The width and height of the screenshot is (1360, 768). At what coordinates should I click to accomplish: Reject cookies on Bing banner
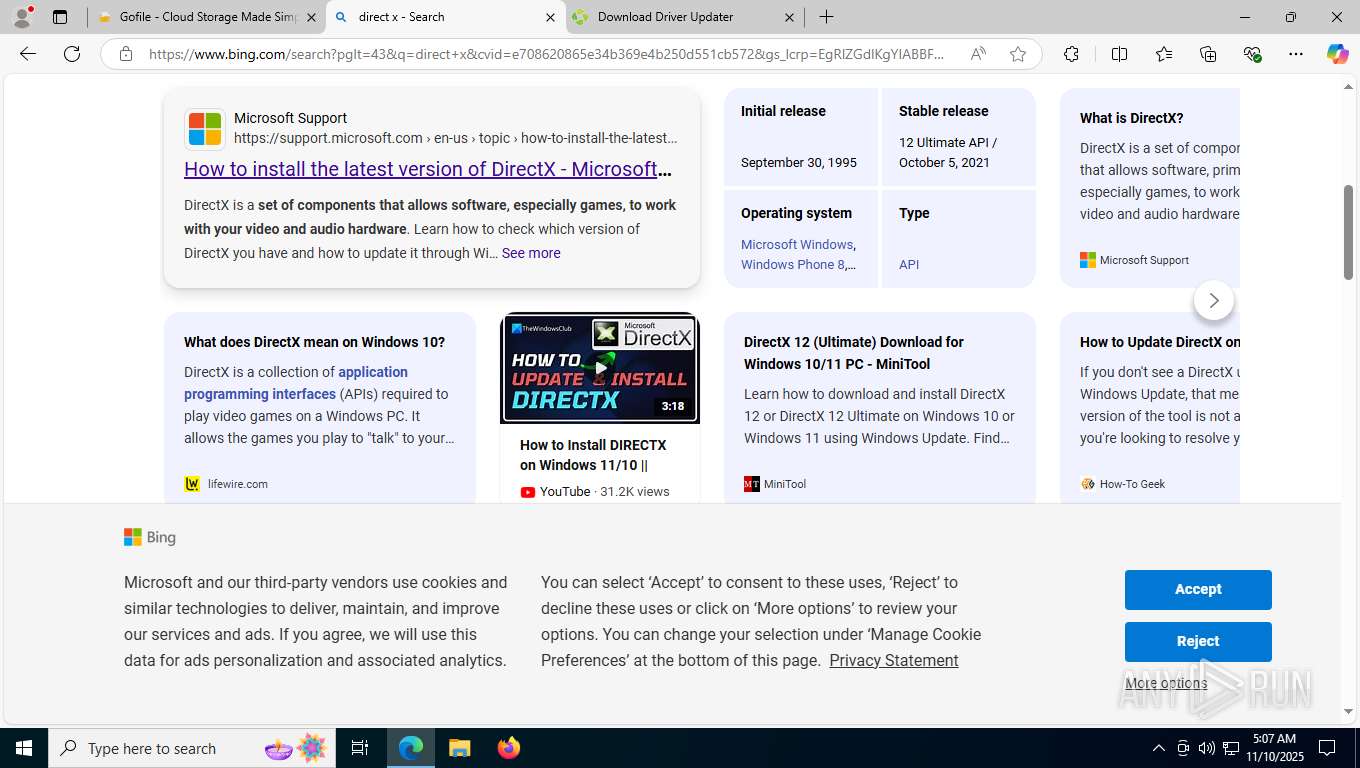pyautogui.click(x=1198, y=641)
